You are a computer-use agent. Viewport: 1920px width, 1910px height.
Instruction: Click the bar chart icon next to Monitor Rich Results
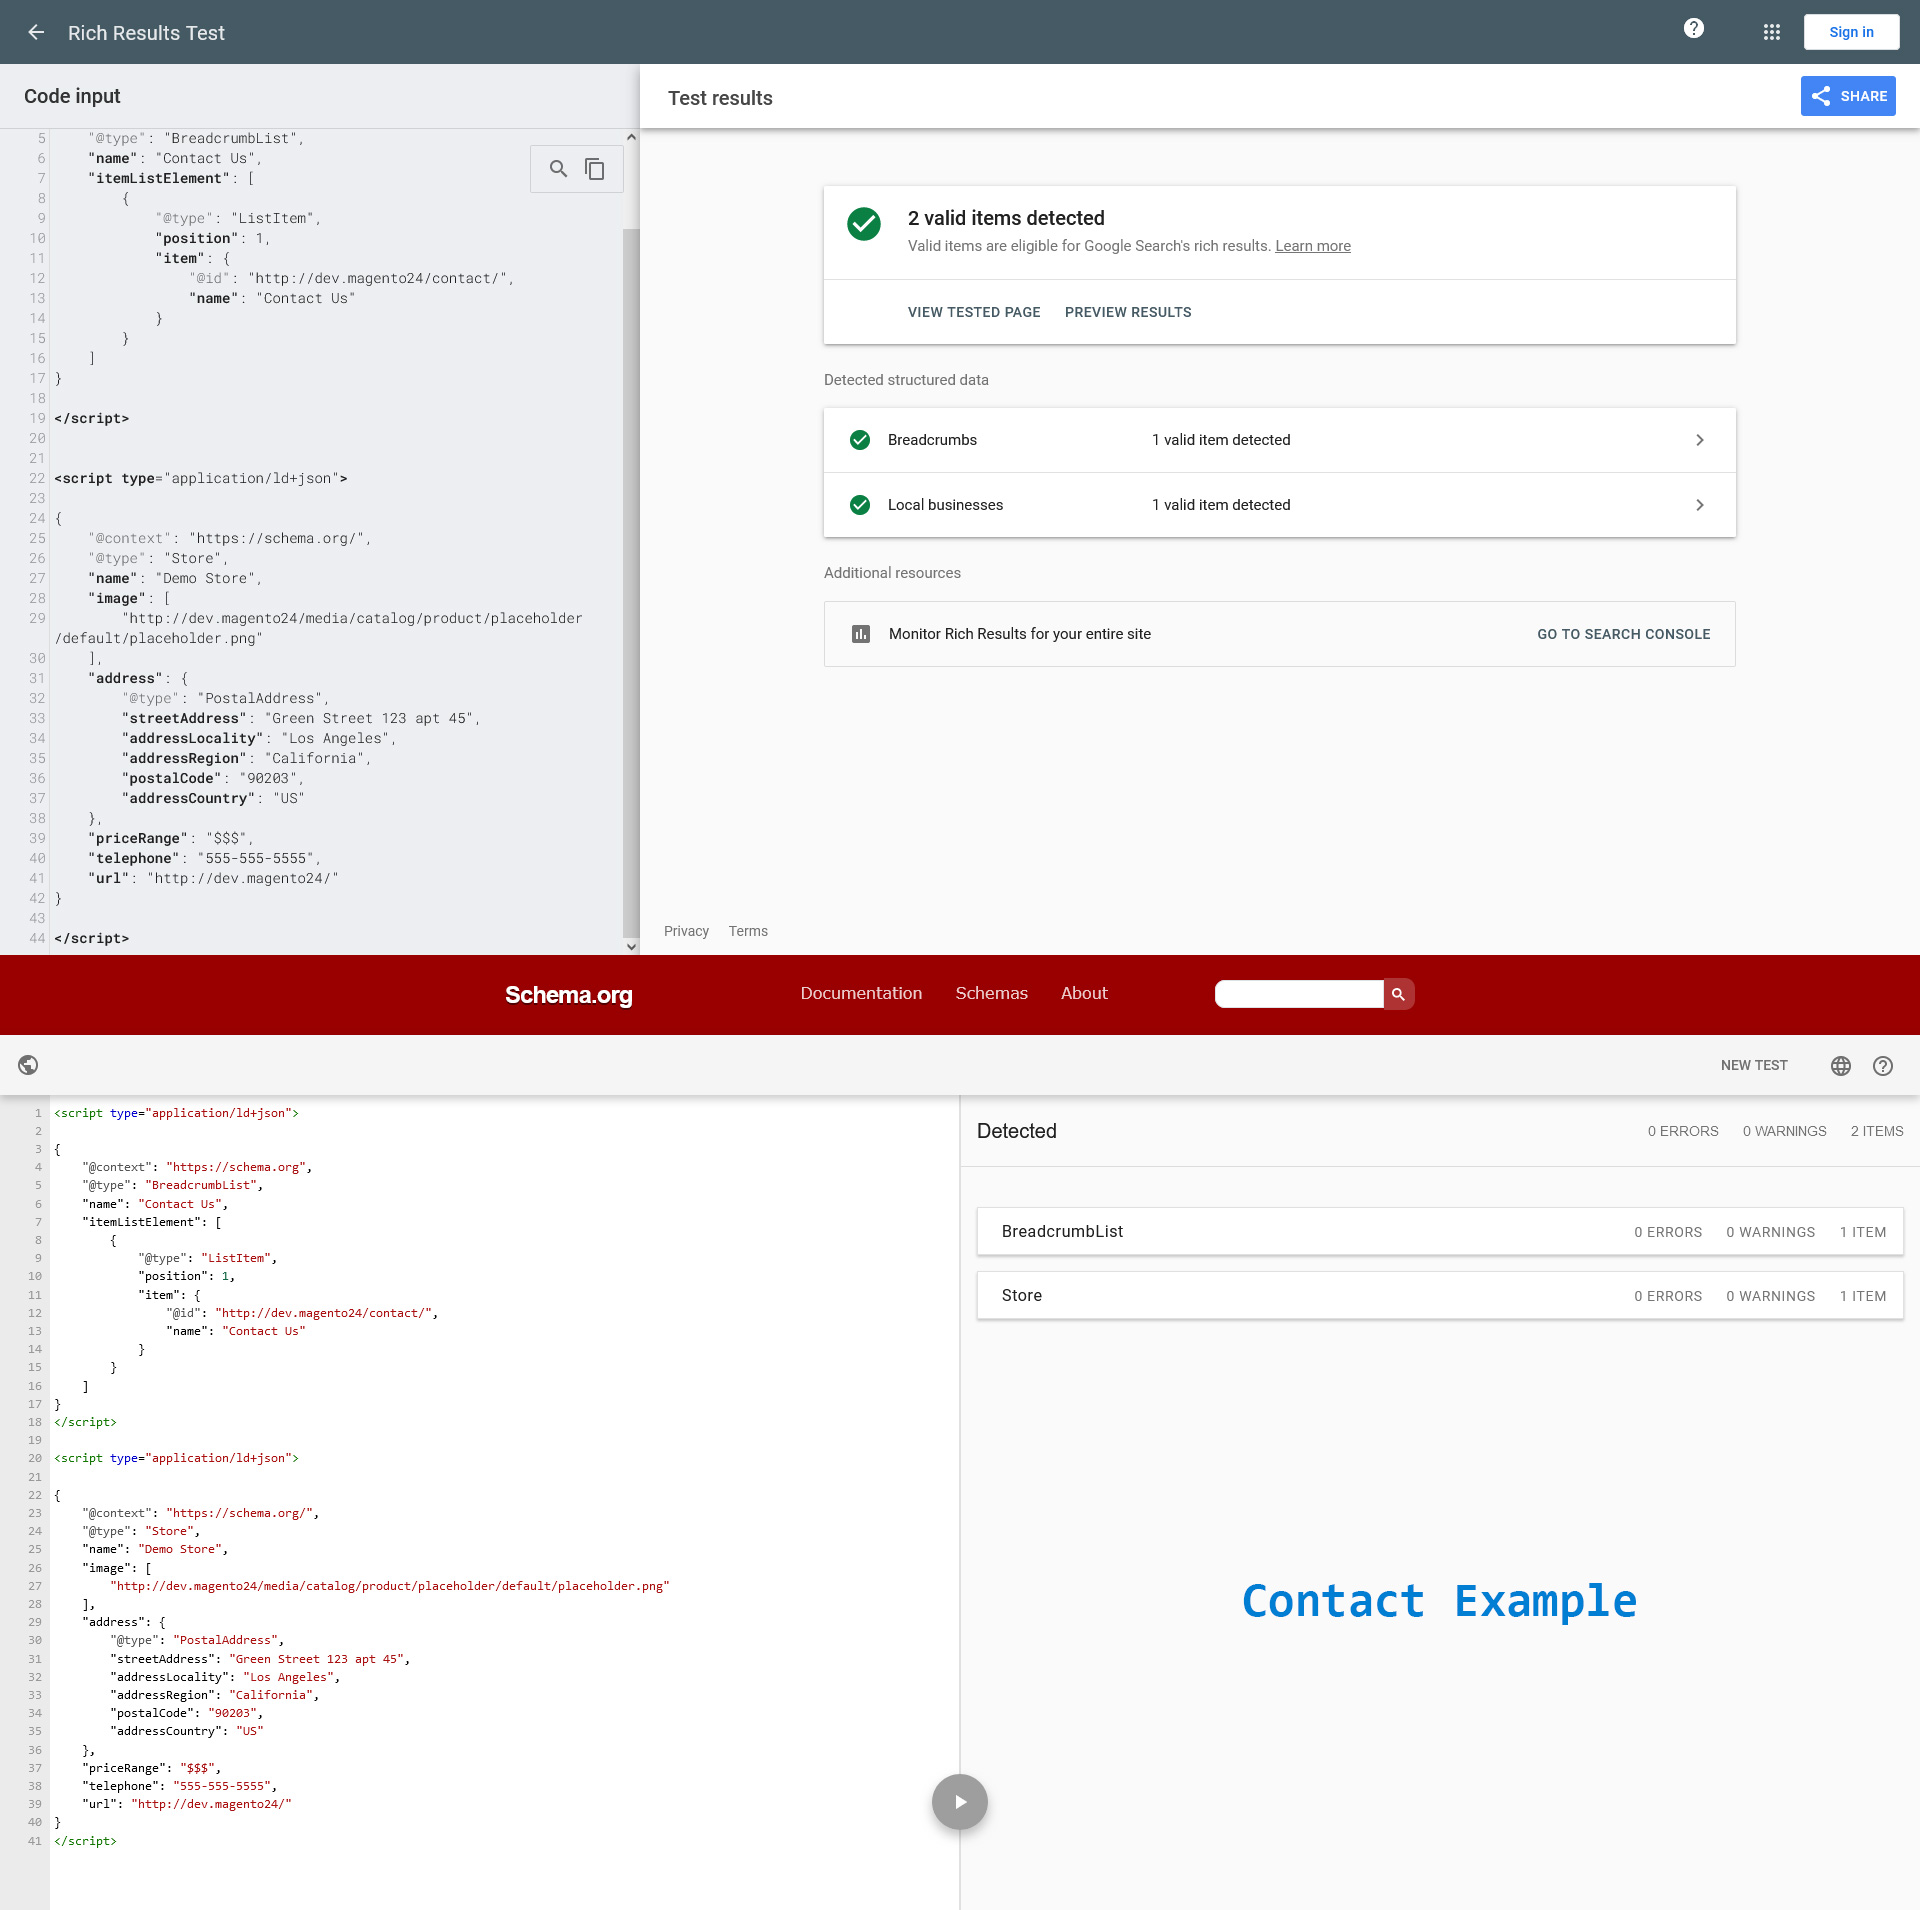861,633
